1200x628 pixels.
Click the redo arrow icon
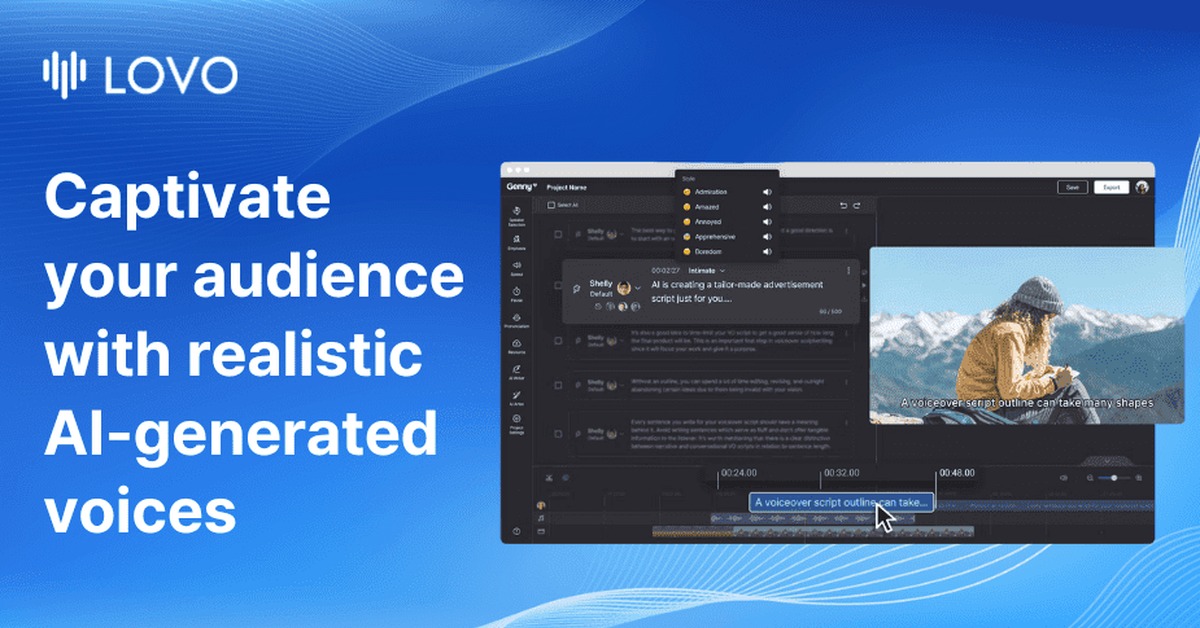(857, 205)
